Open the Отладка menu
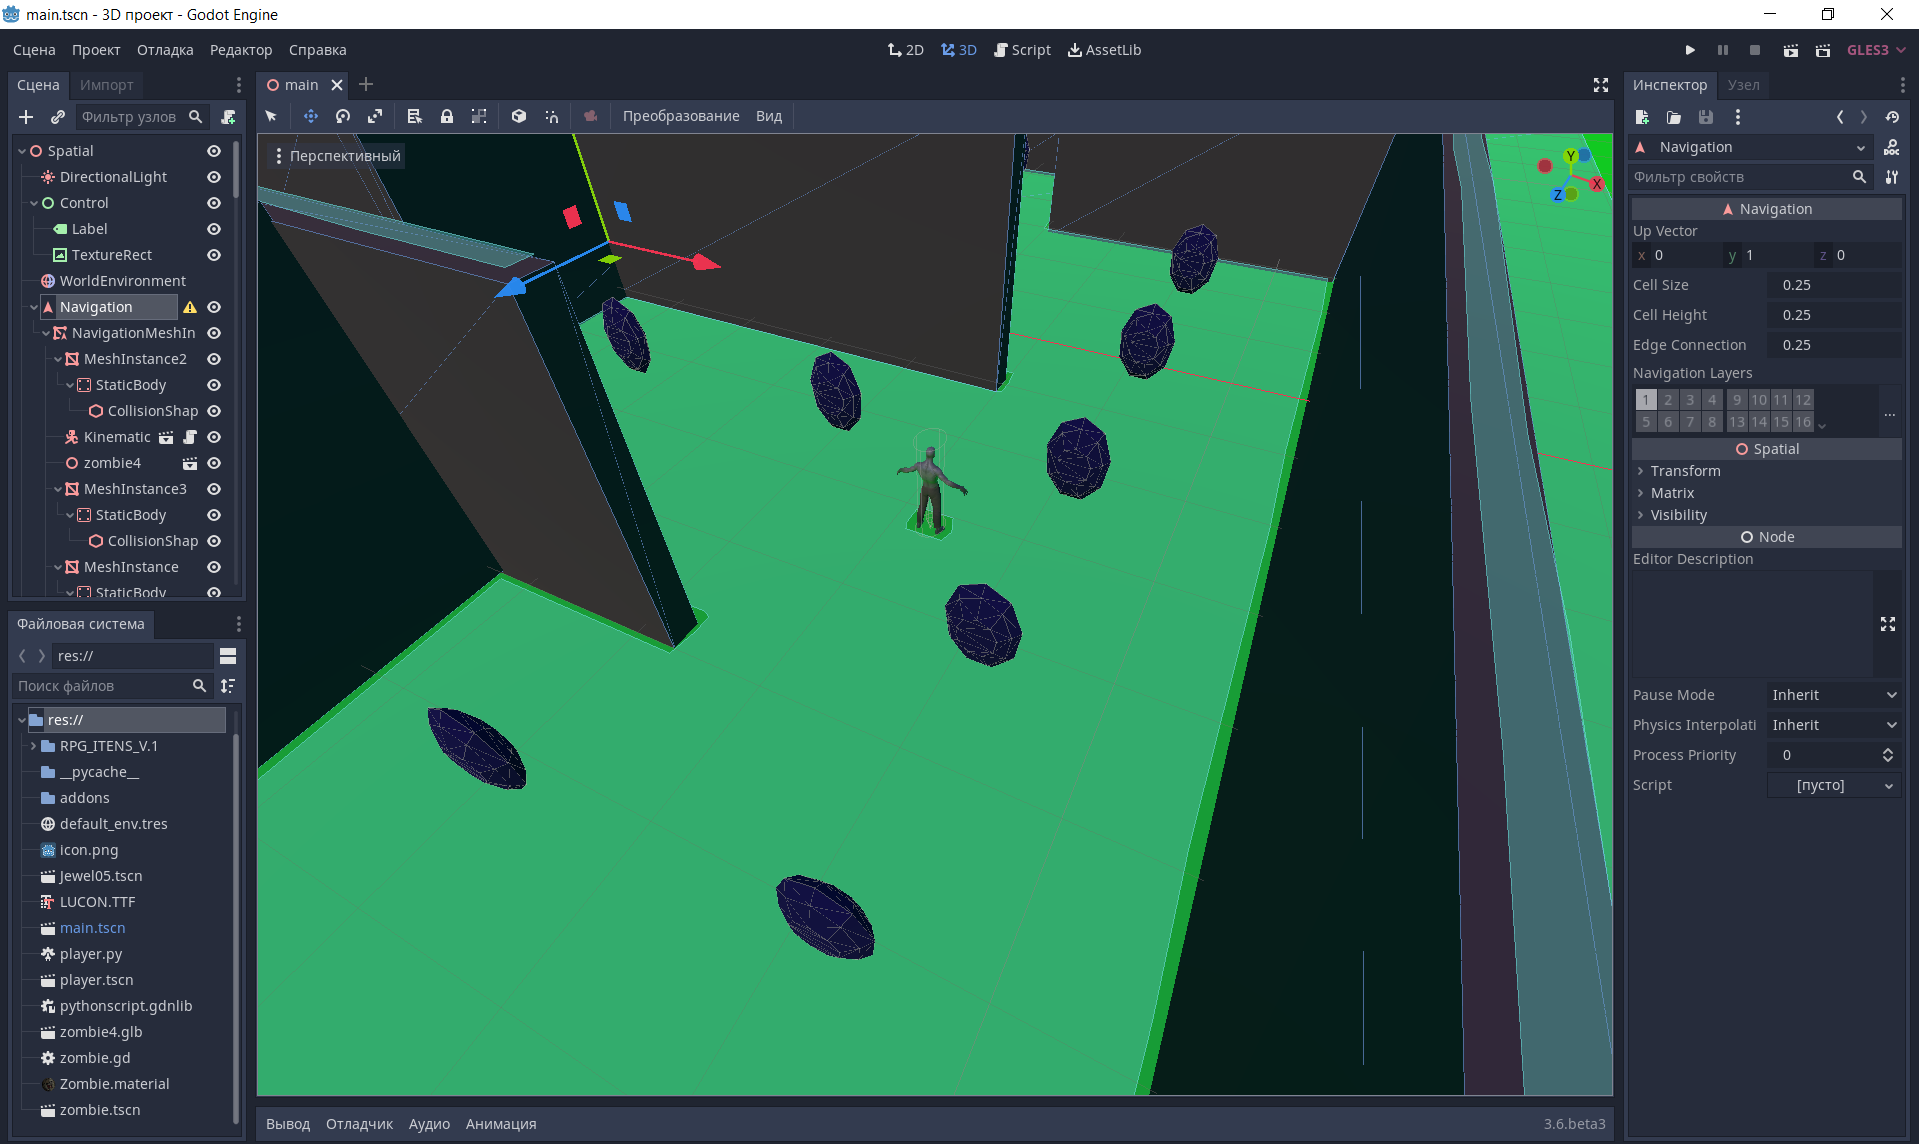 (165, 50)
